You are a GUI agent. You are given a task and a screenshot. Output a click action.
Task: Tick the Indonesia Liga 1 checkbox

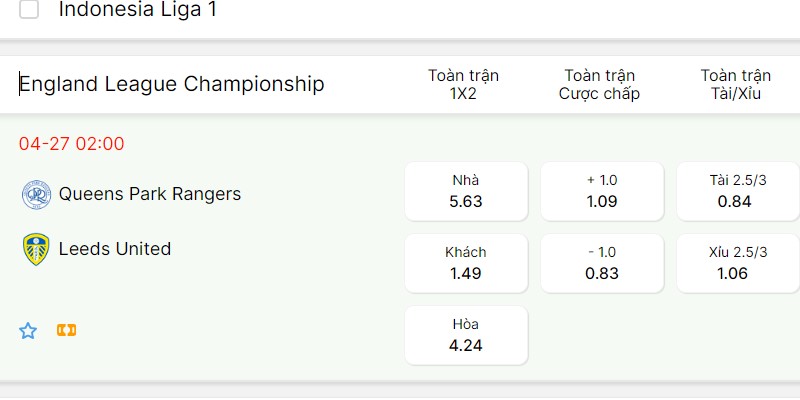[29, 9]
